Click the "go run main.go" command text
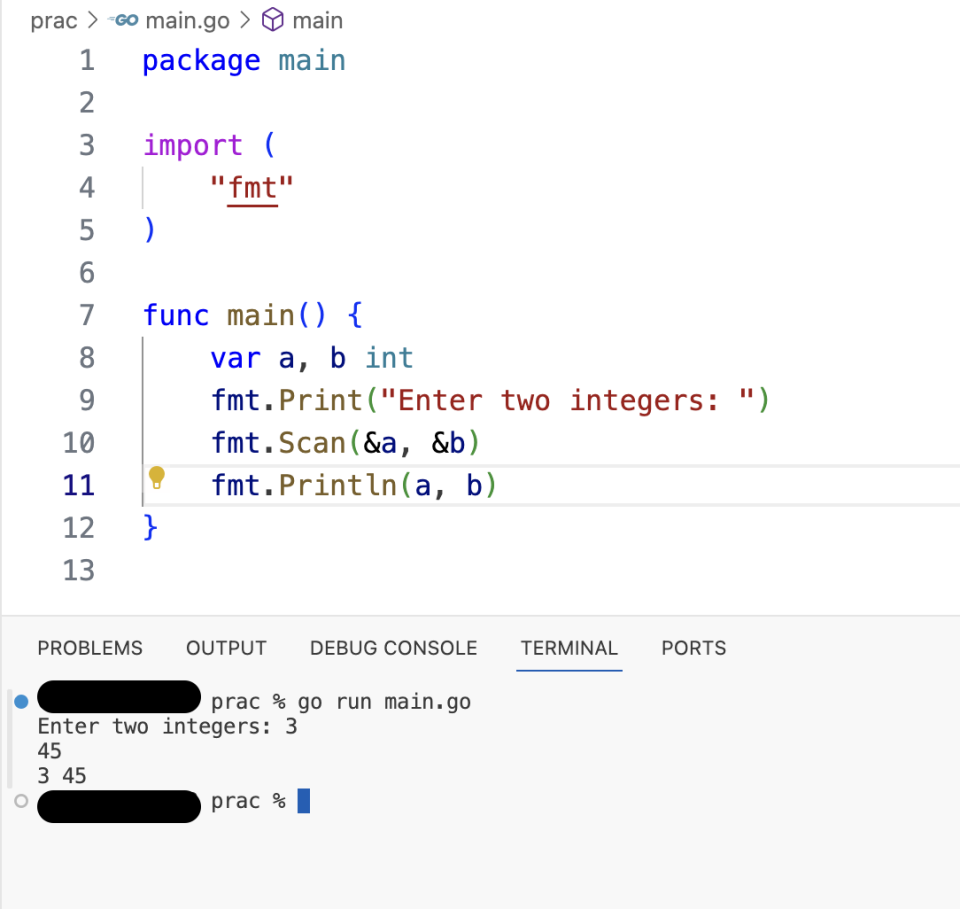Image resolution: width=960 pixels, height=909 pixels. coord(385,701)
